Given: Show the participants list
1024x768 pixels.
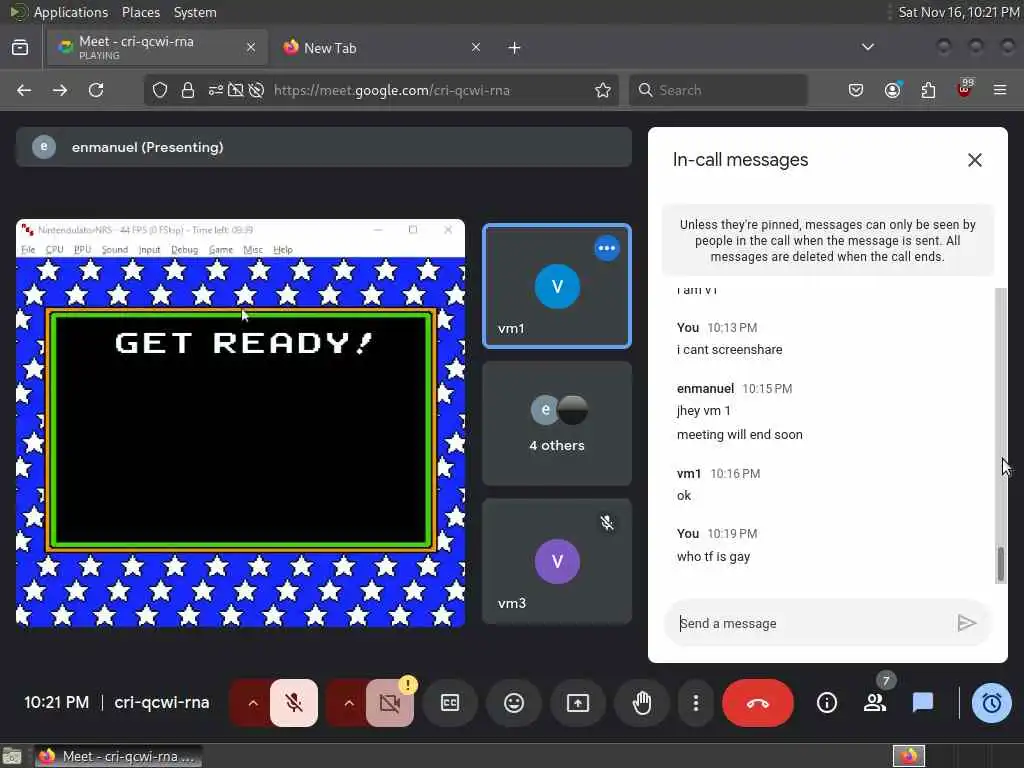Looking at the screenshot, I should click(874, 703).
